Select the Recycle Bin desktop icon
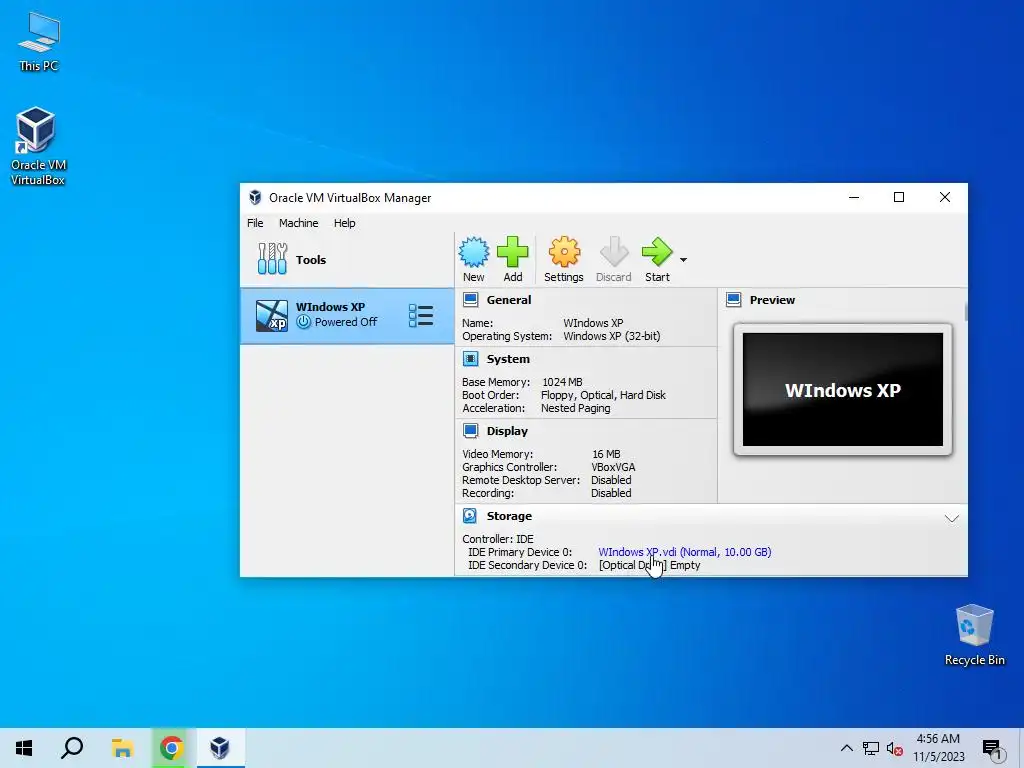The image size is (1024, 768). click(x=974, y=635)
